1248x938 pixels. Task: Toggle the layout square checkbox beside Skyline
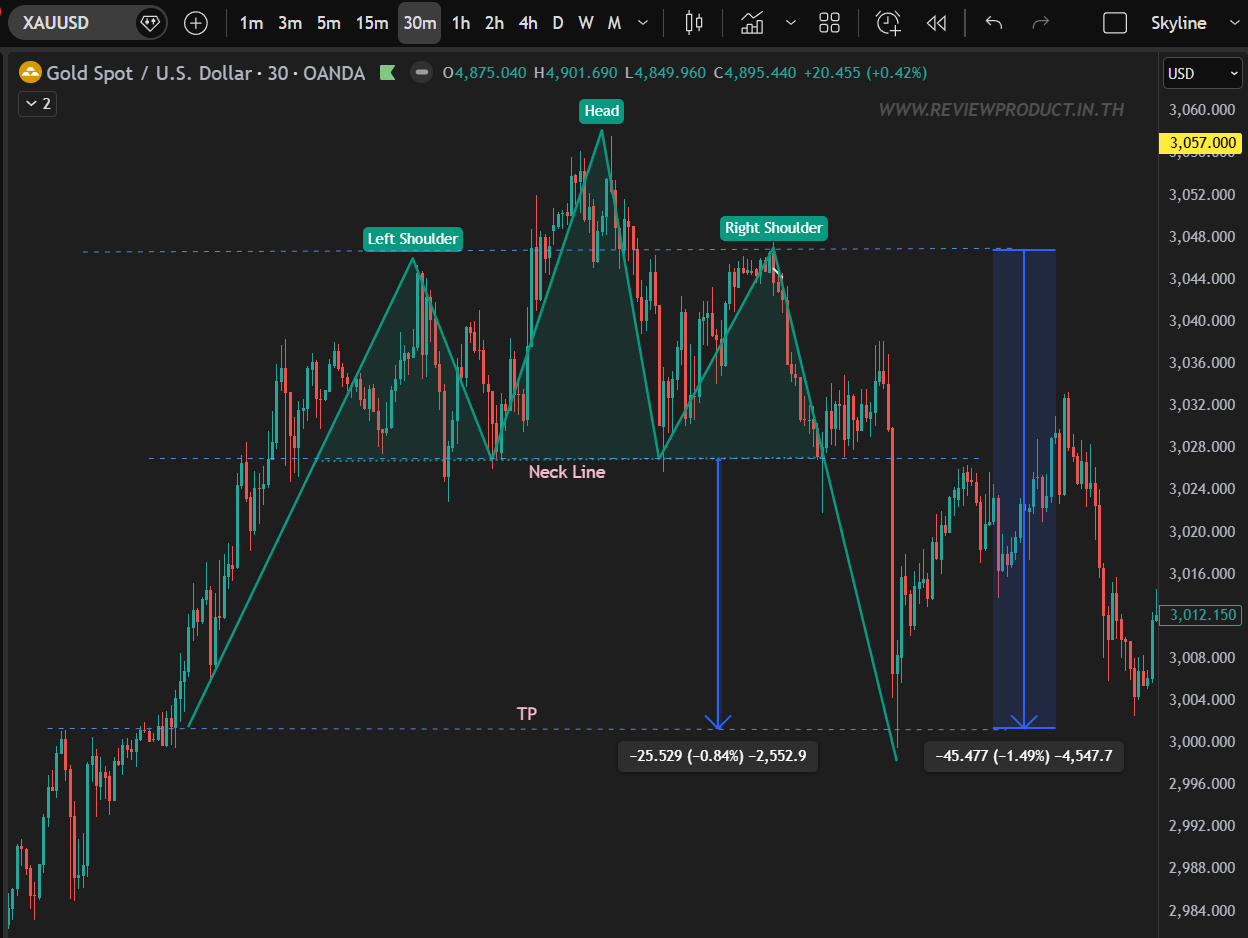(x=1114, y=23)
